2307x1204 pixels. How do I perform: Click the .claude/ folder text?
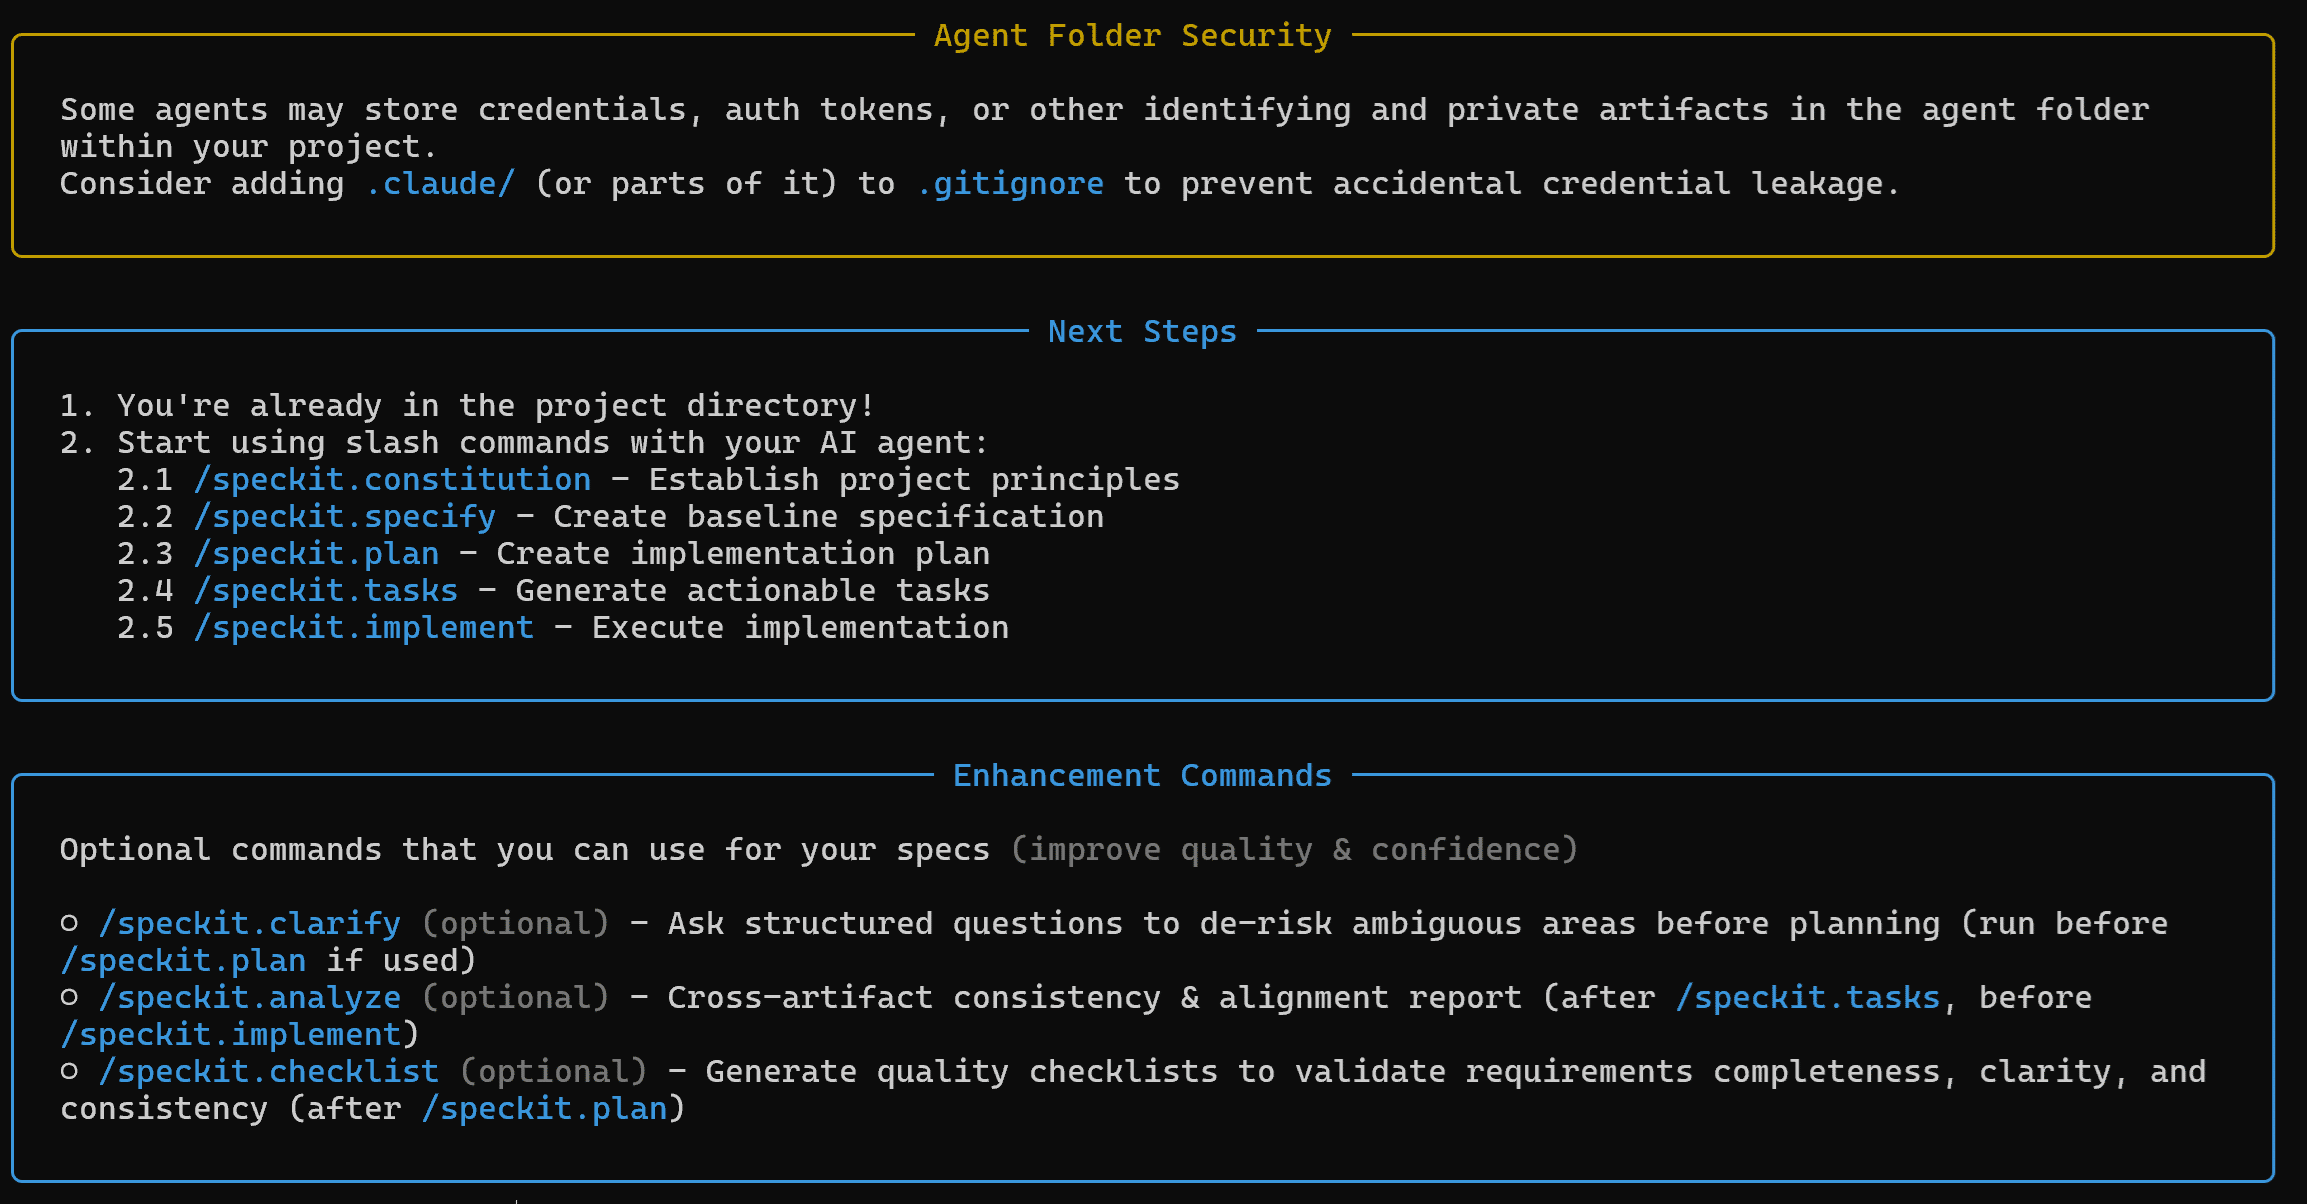click(x=440, y=184)
